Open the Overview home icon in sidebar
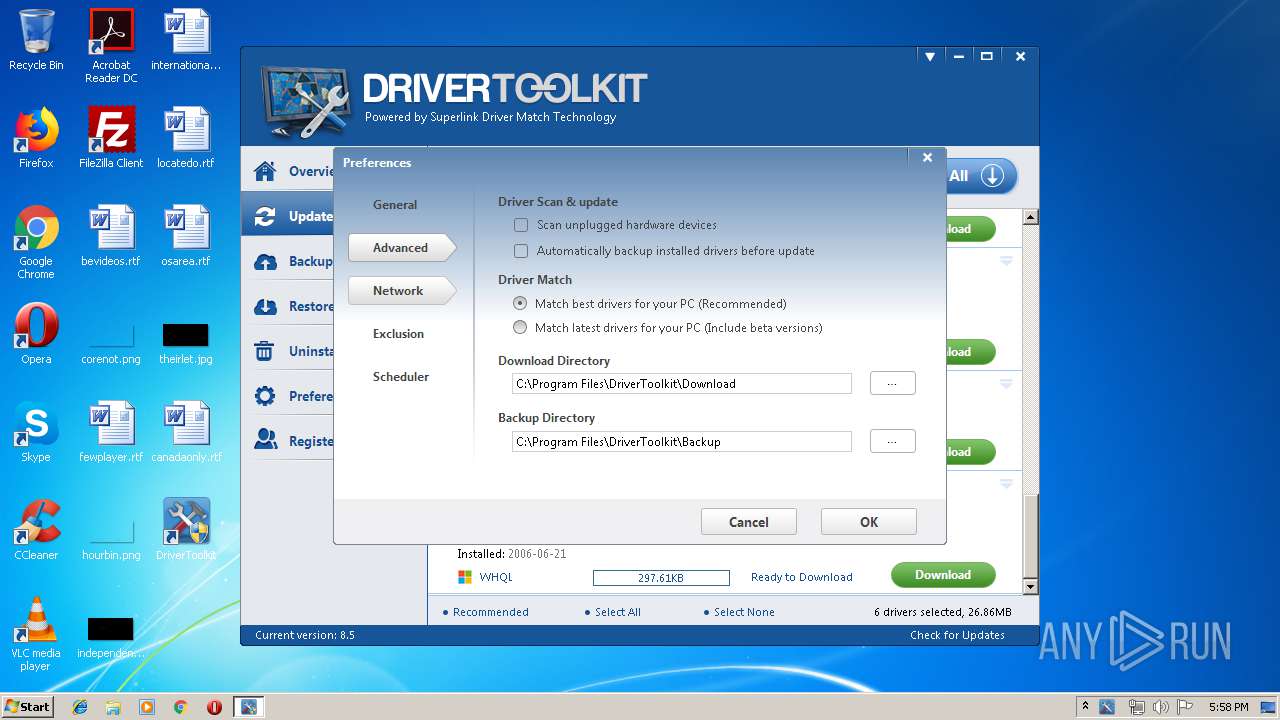 (x=265, y=171)
